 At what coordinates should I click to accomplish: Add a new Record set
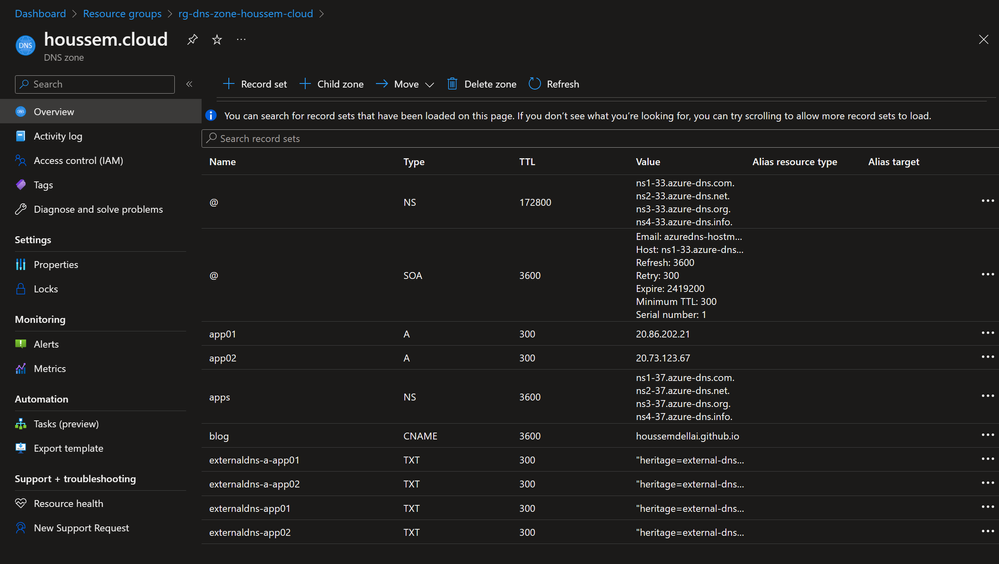click(255, 84)
